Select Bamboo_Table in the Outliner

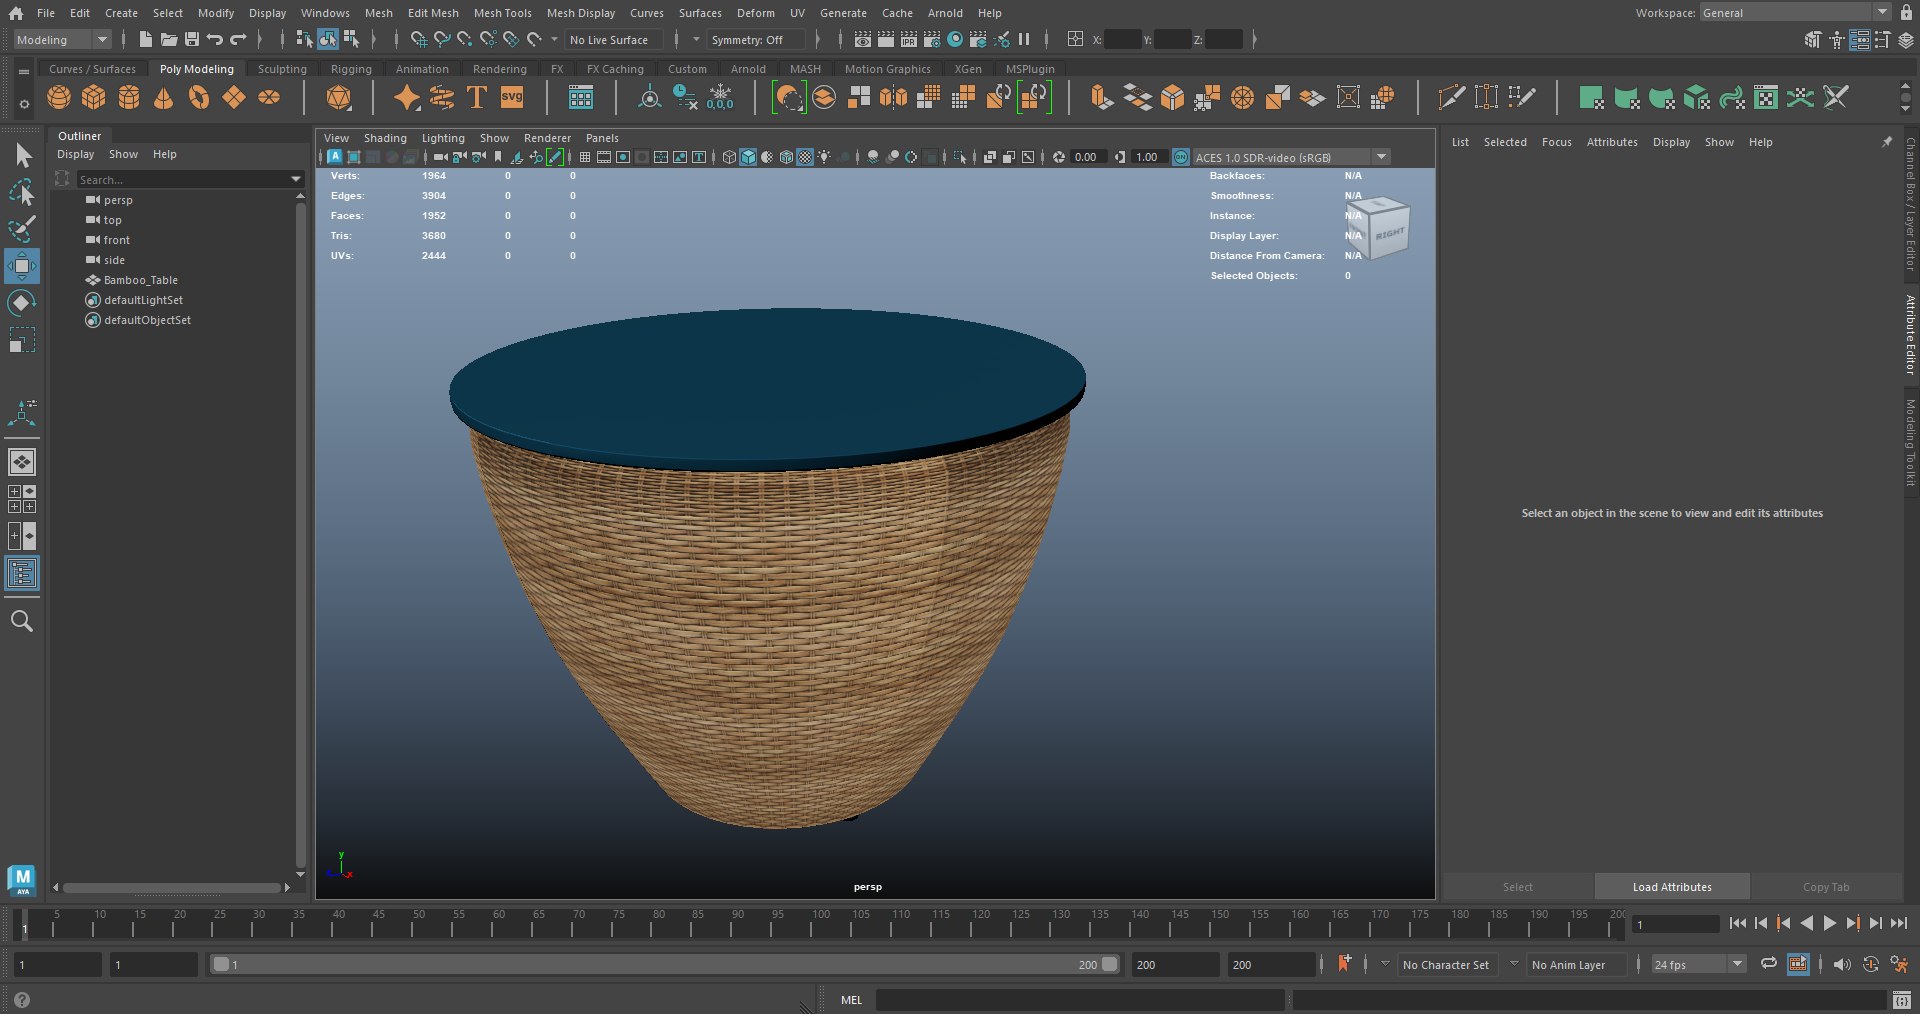(140, 280)
